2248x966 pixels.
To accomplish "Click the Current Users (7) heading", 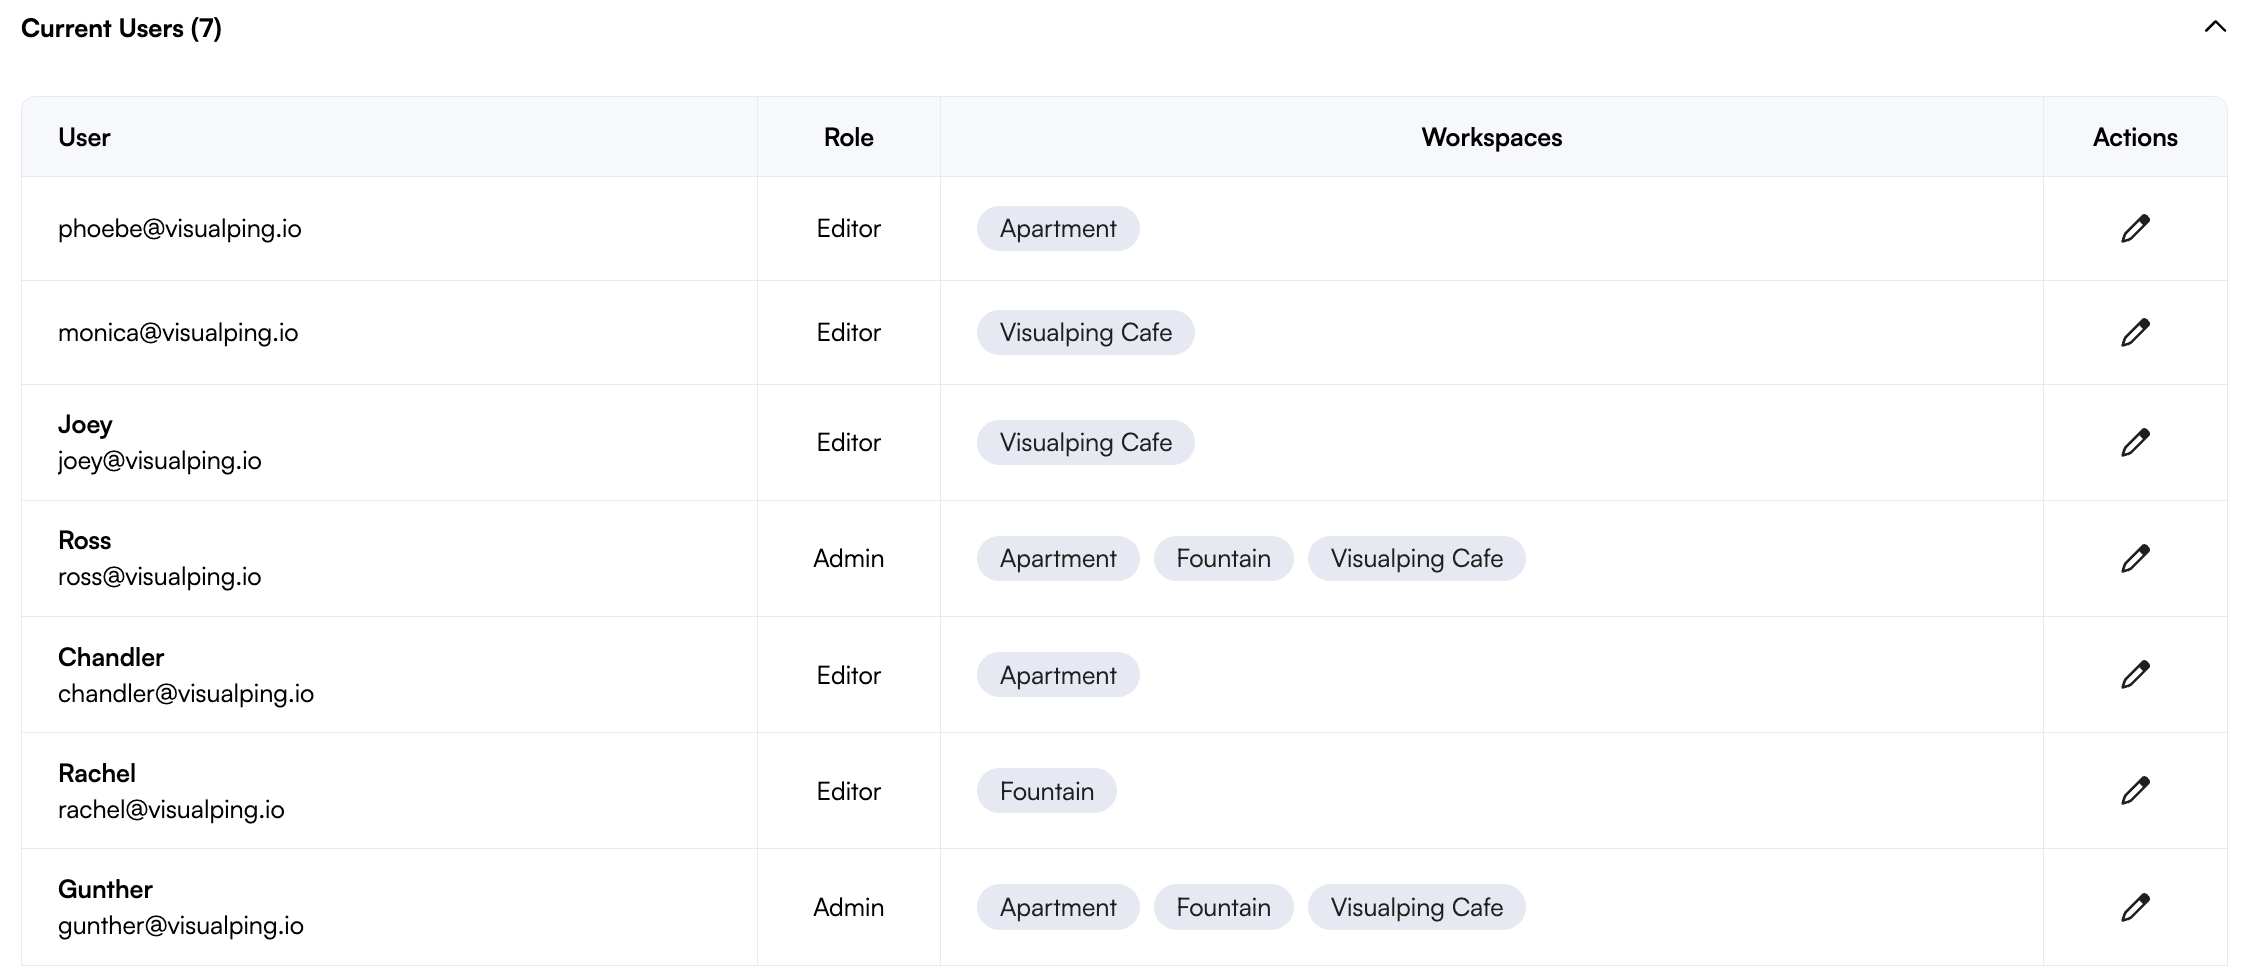I will (x=121, y=28).
